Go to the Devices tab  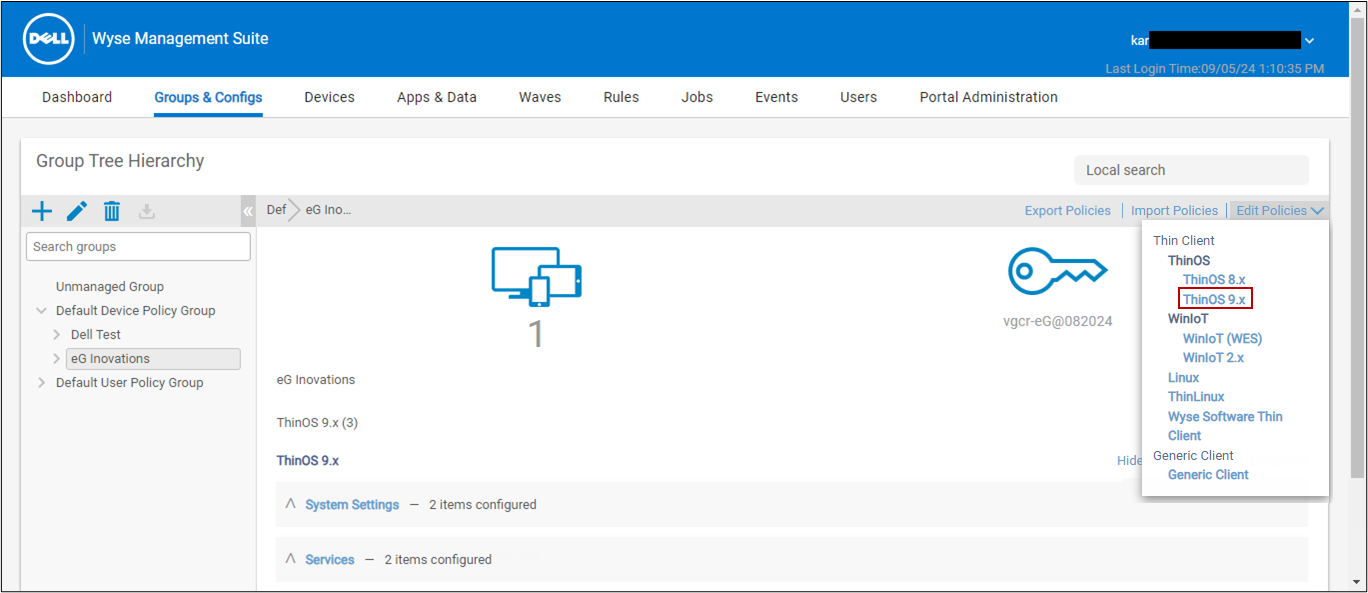pos(330,97)
